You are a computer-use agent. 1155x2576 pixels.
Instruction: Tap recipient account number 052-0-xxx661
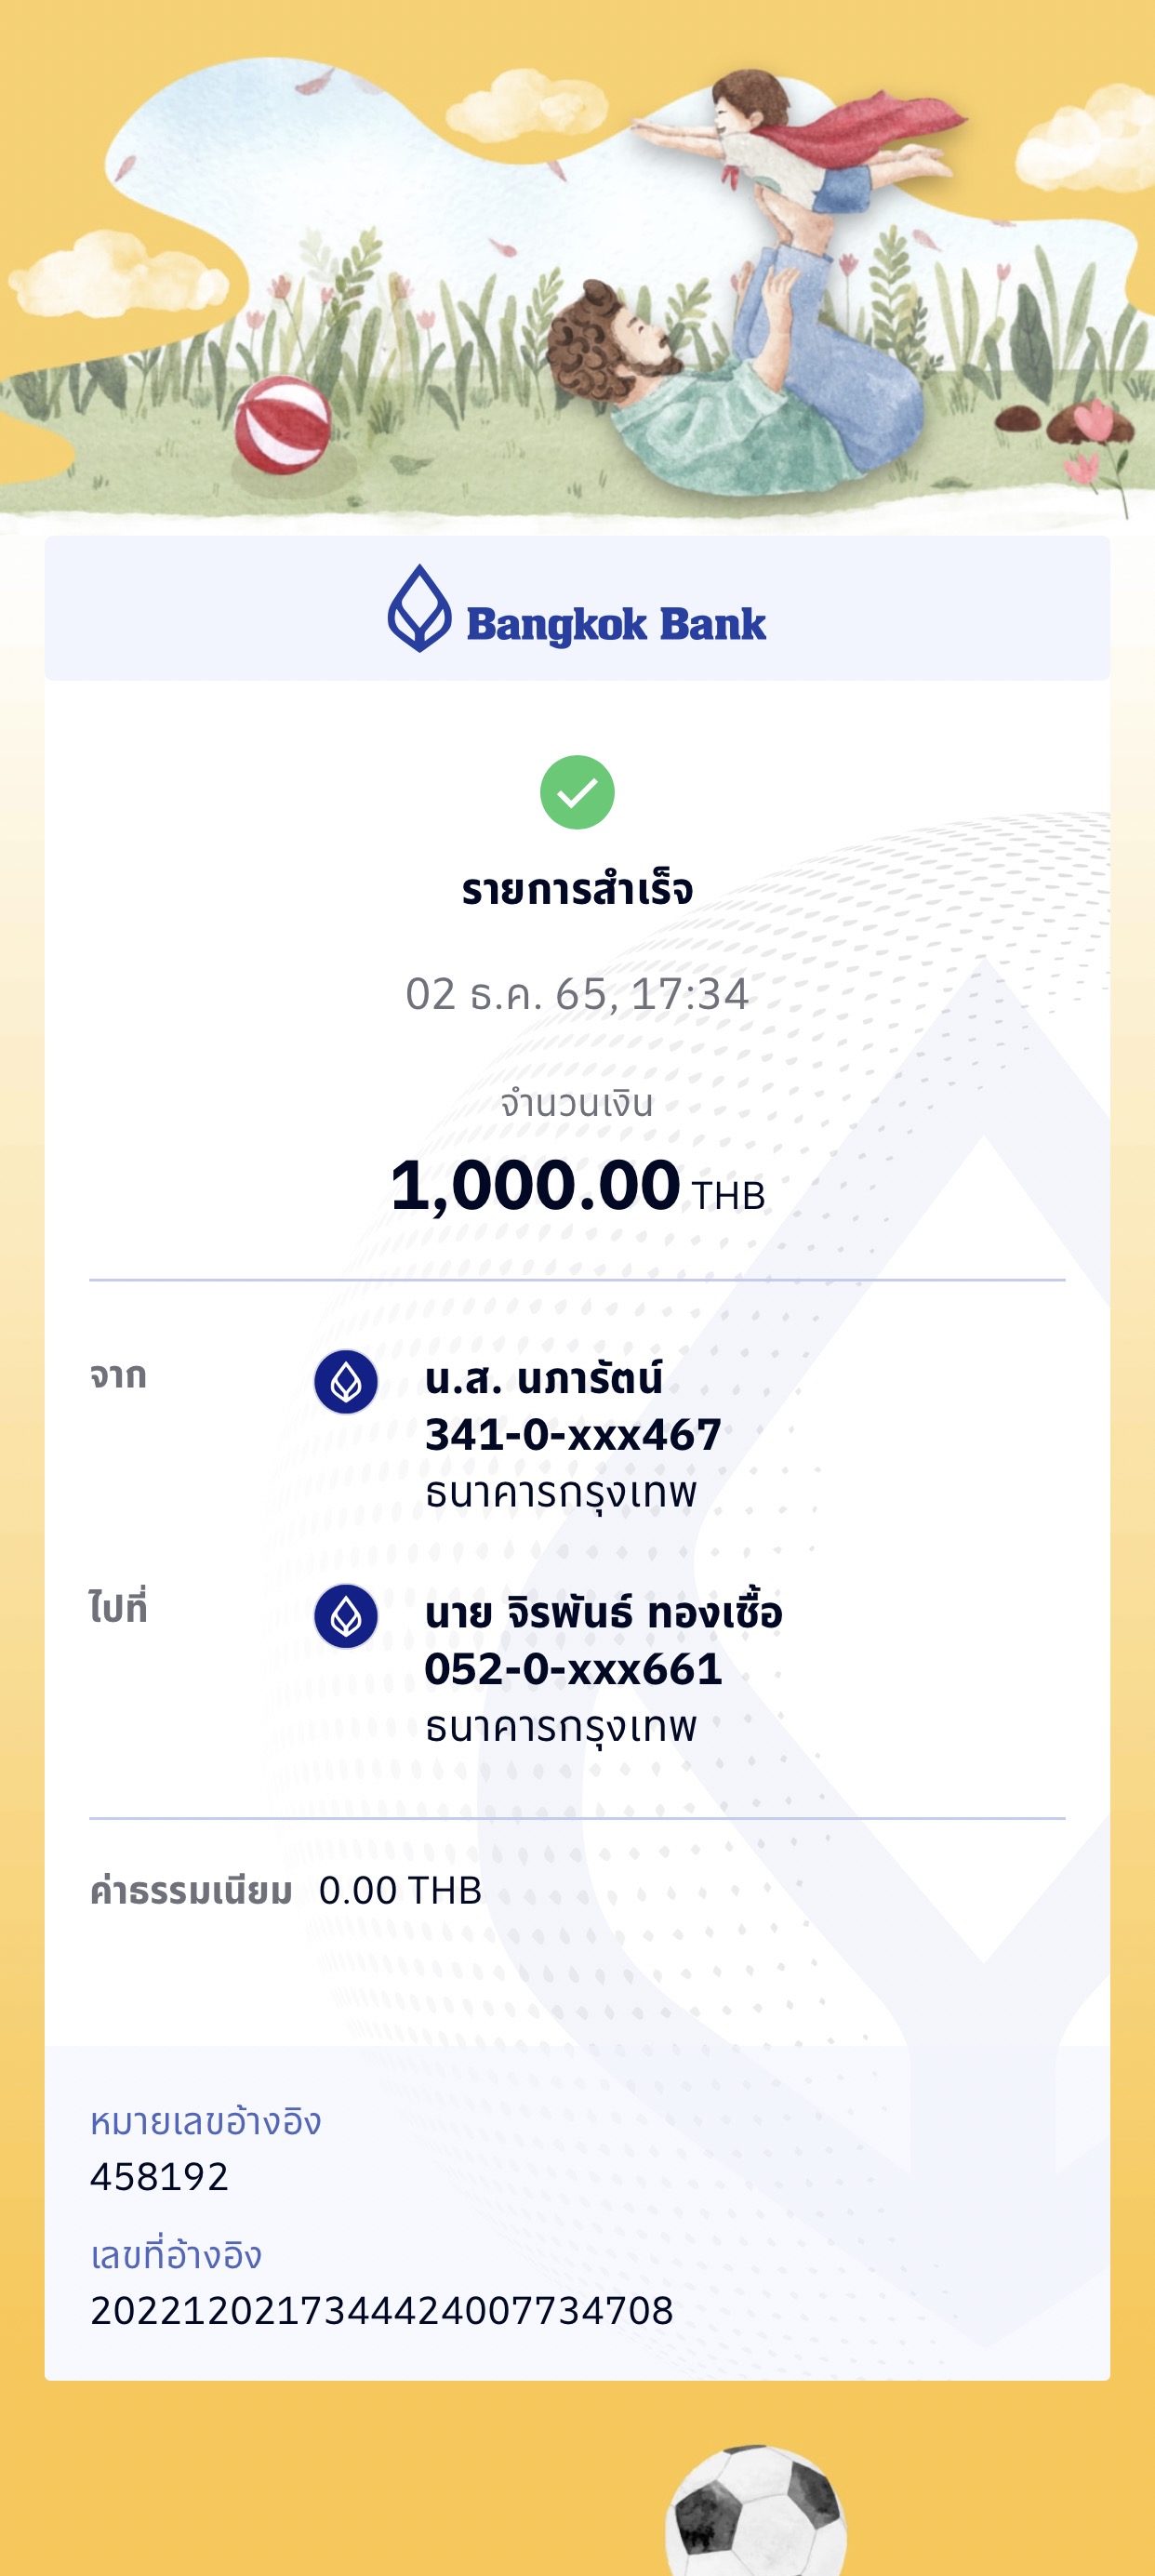(x=573, y=1669)
